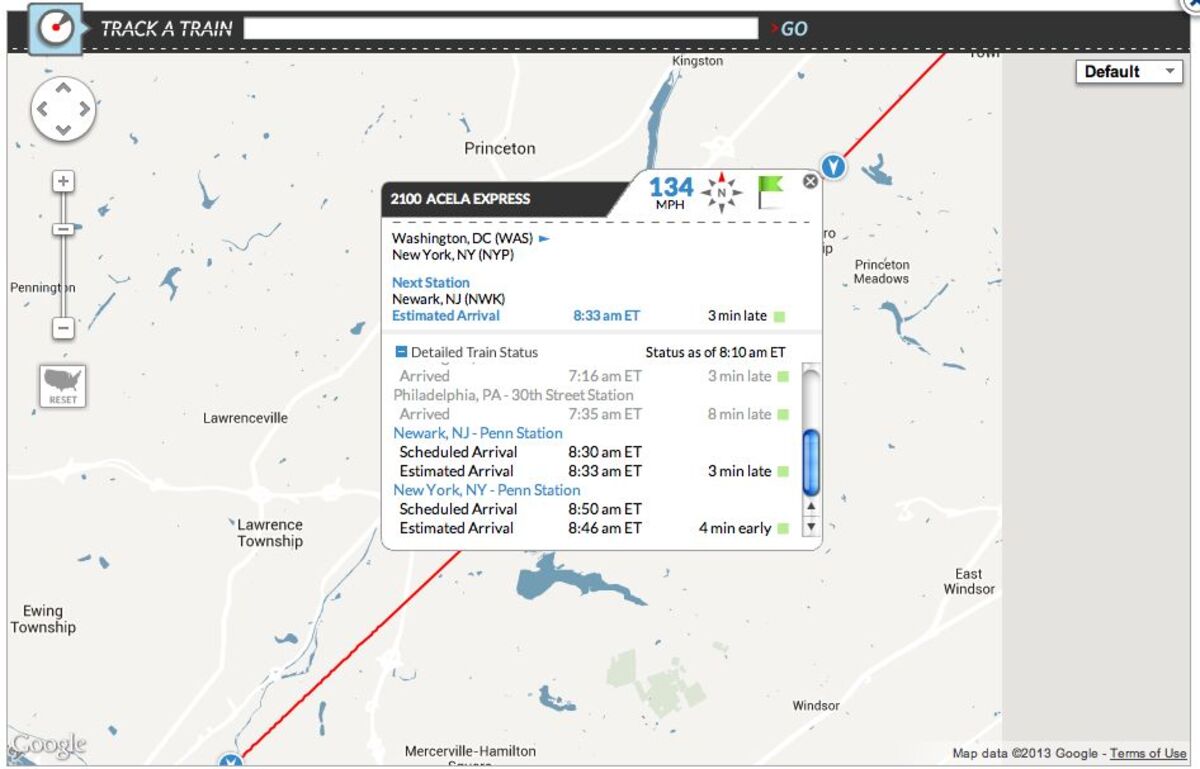Zoom in with the plus button
Screen dimensions: 1200x769
63,181
